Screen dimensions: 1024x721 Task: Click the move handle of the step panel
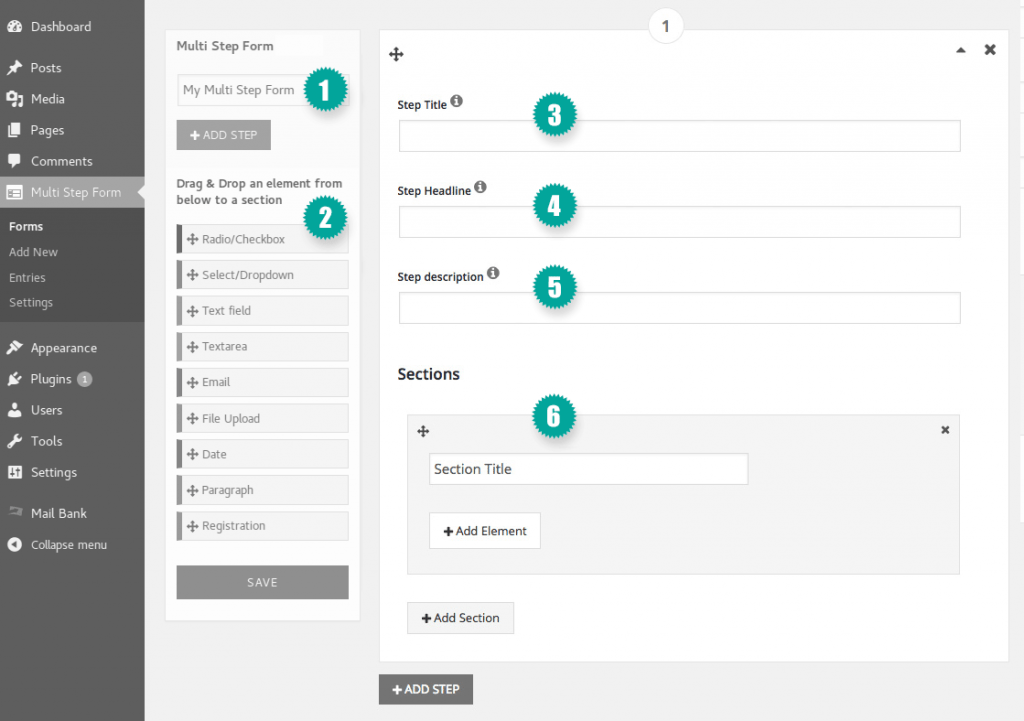point(396,54)
